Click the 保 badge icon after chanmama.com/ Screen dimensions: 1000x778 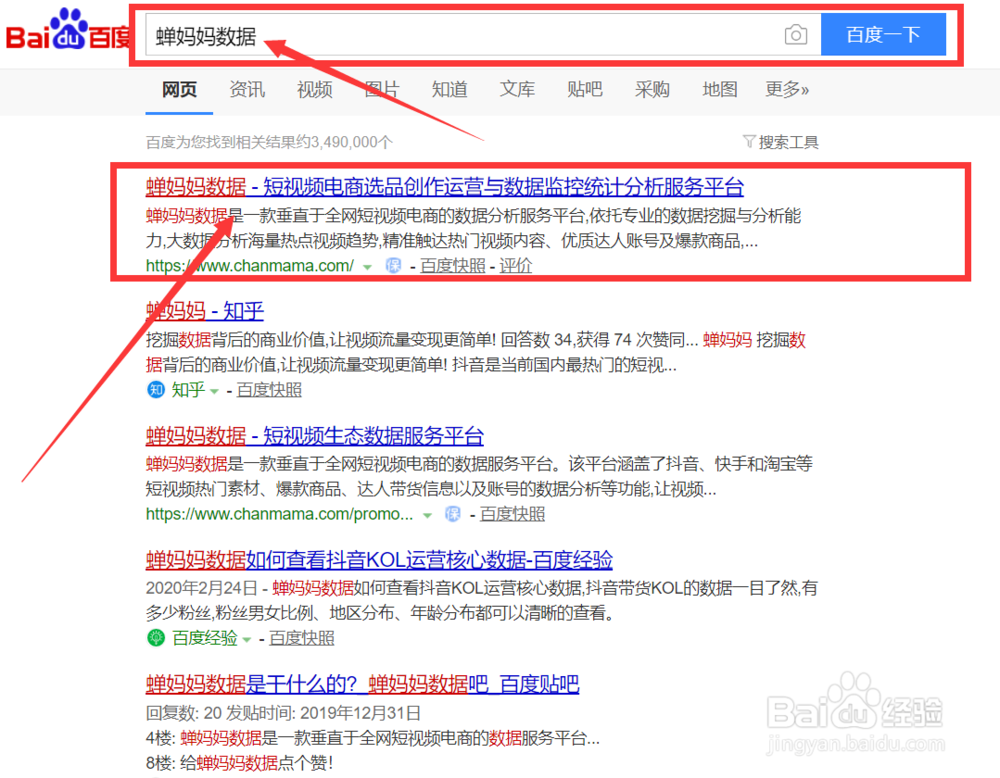click(393, 265)
